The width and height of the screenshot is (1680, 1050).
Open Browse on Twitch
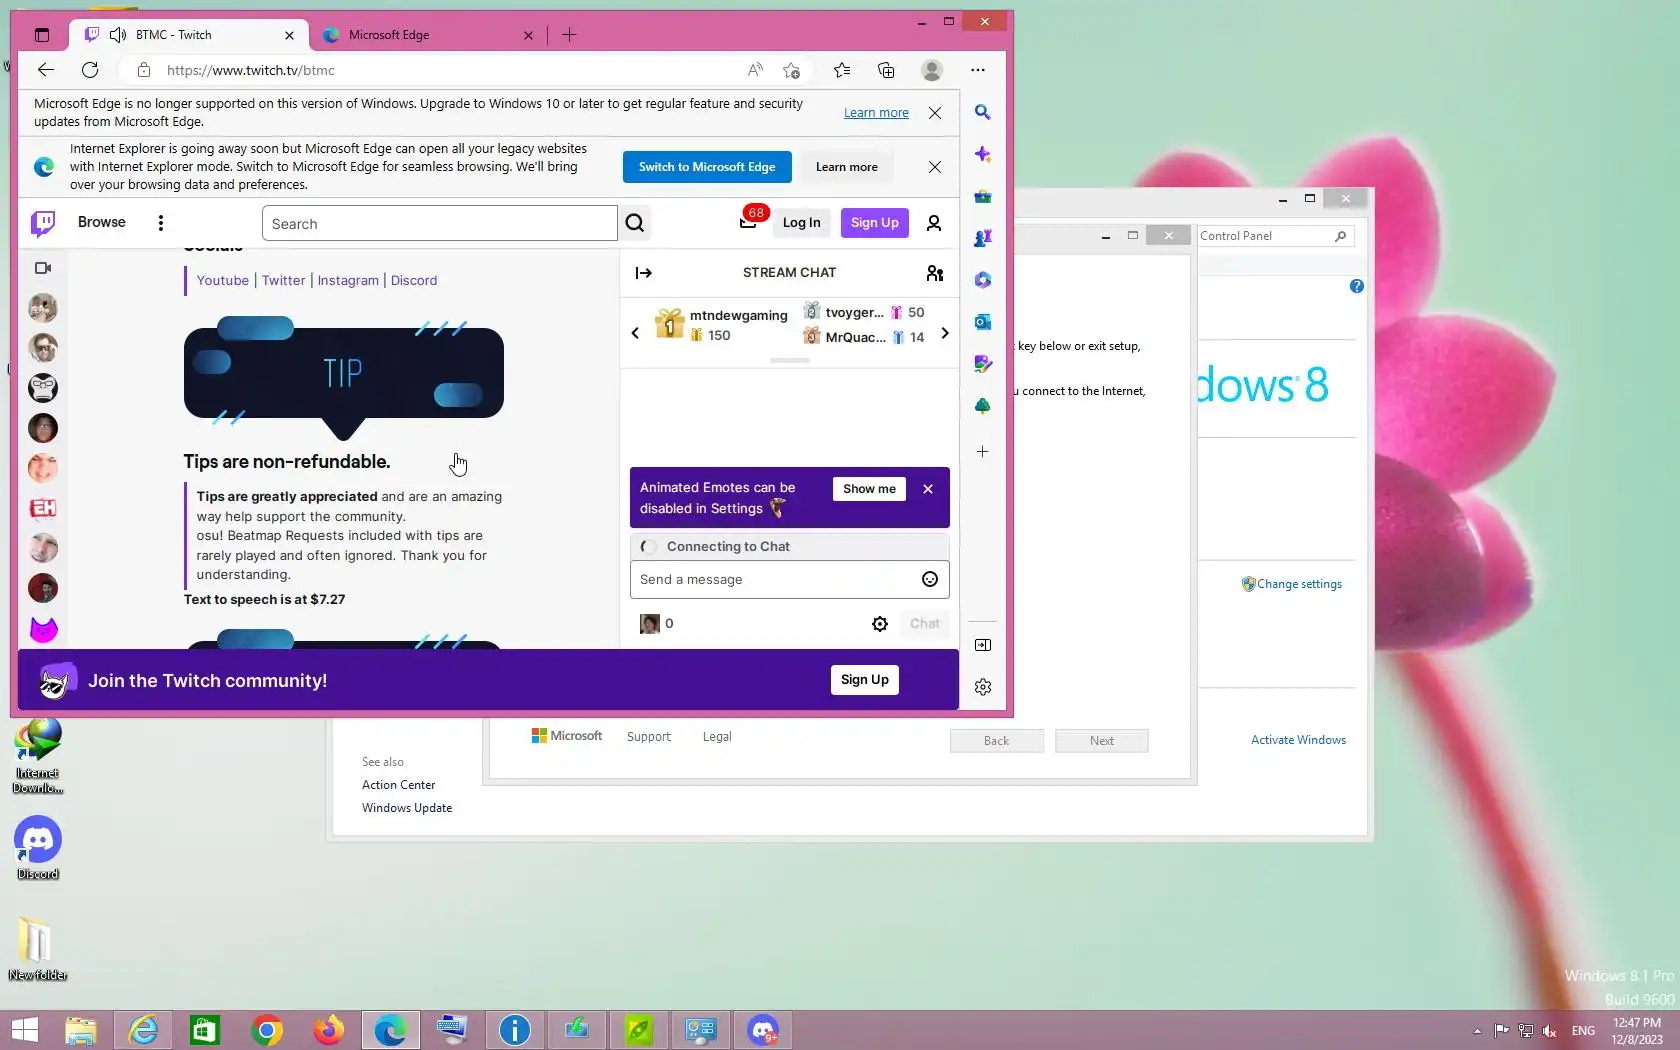[x=102, y=222]
